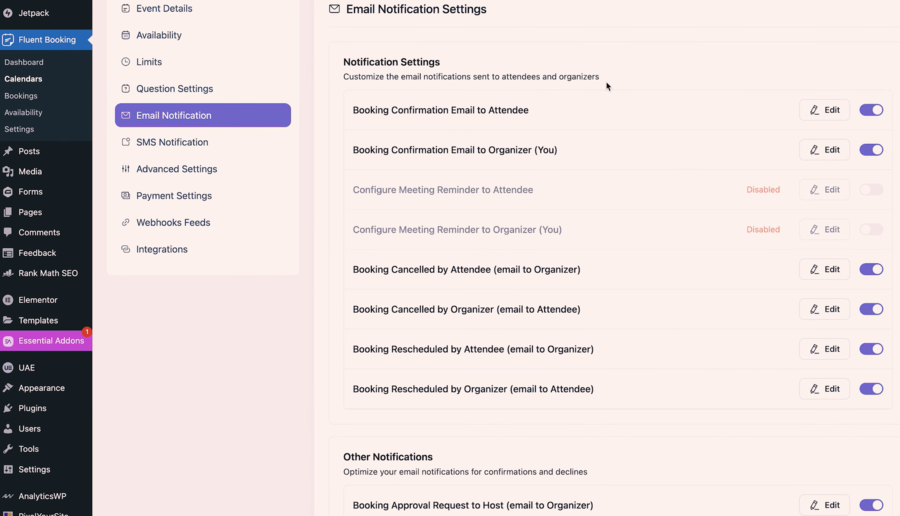900x516 pixels.
Task: Toggle Booking Approval Request to Host notification
Action: (871, 505)
